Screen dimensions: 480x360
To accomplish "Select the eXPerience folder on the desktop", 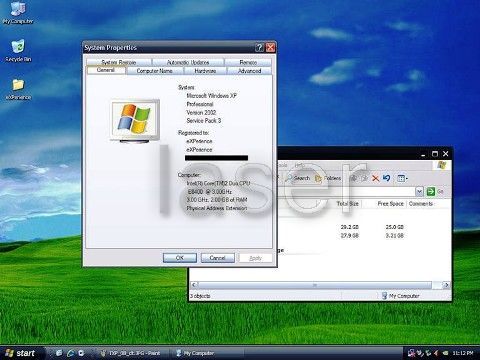I will click(x=18, y=89).
